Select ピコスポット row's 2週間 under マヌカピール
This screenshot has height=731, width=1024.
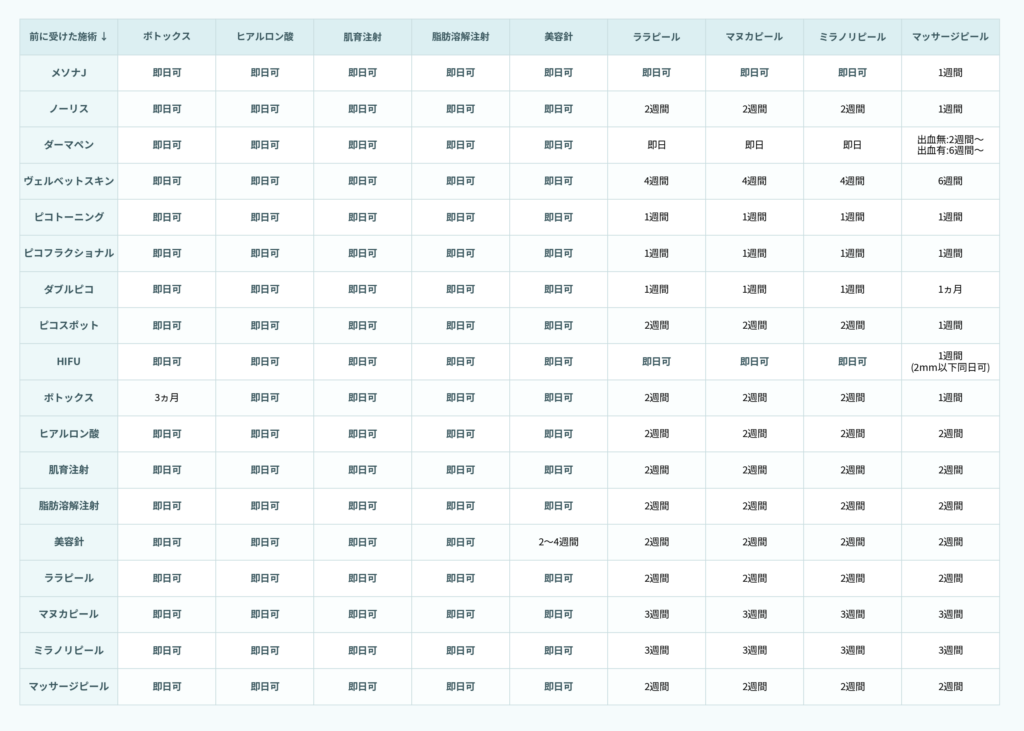pyautogui.click(x=754, y=325)
